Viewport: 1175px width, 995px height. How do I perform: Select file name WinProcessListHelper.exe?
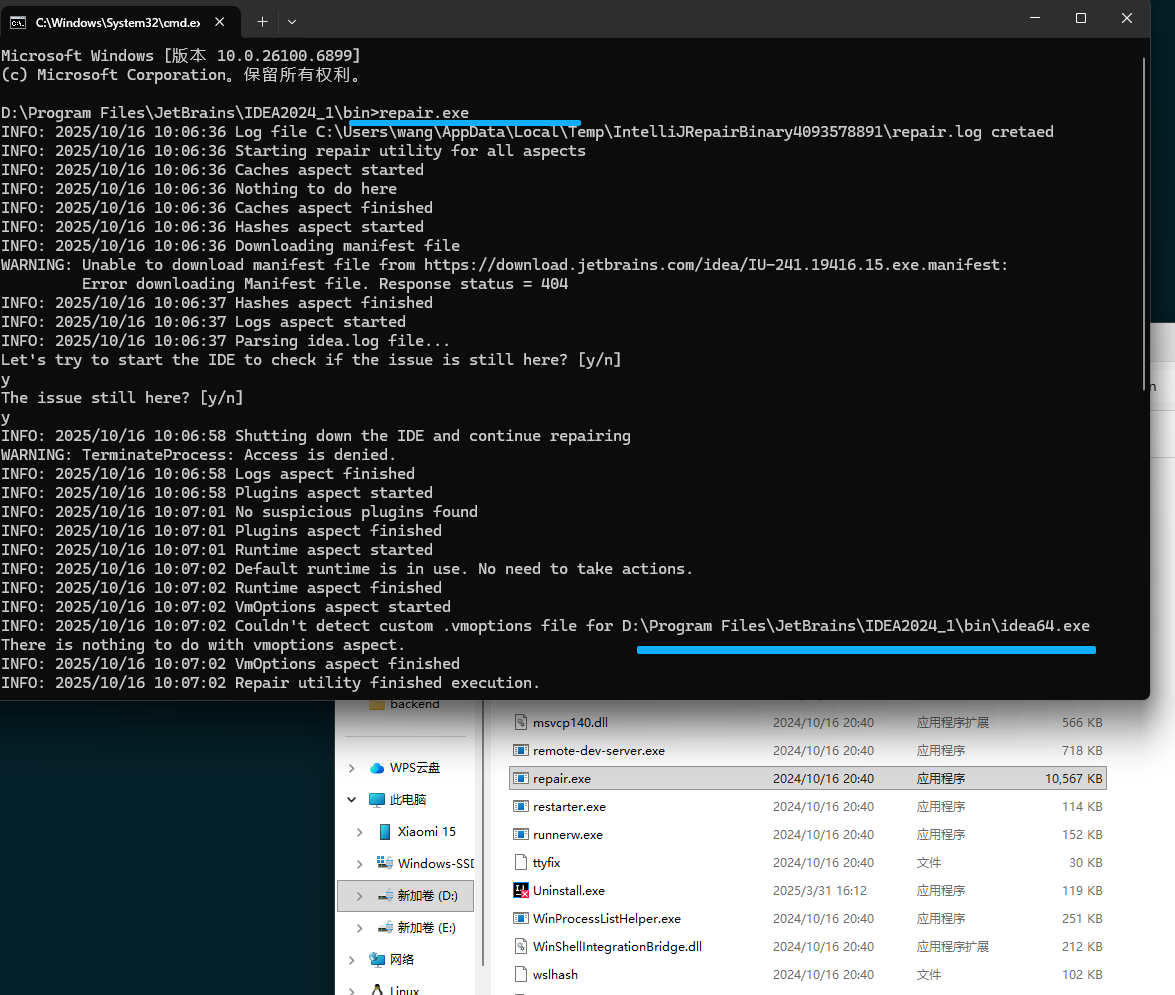pyautogui.click(x=607, y=918)
